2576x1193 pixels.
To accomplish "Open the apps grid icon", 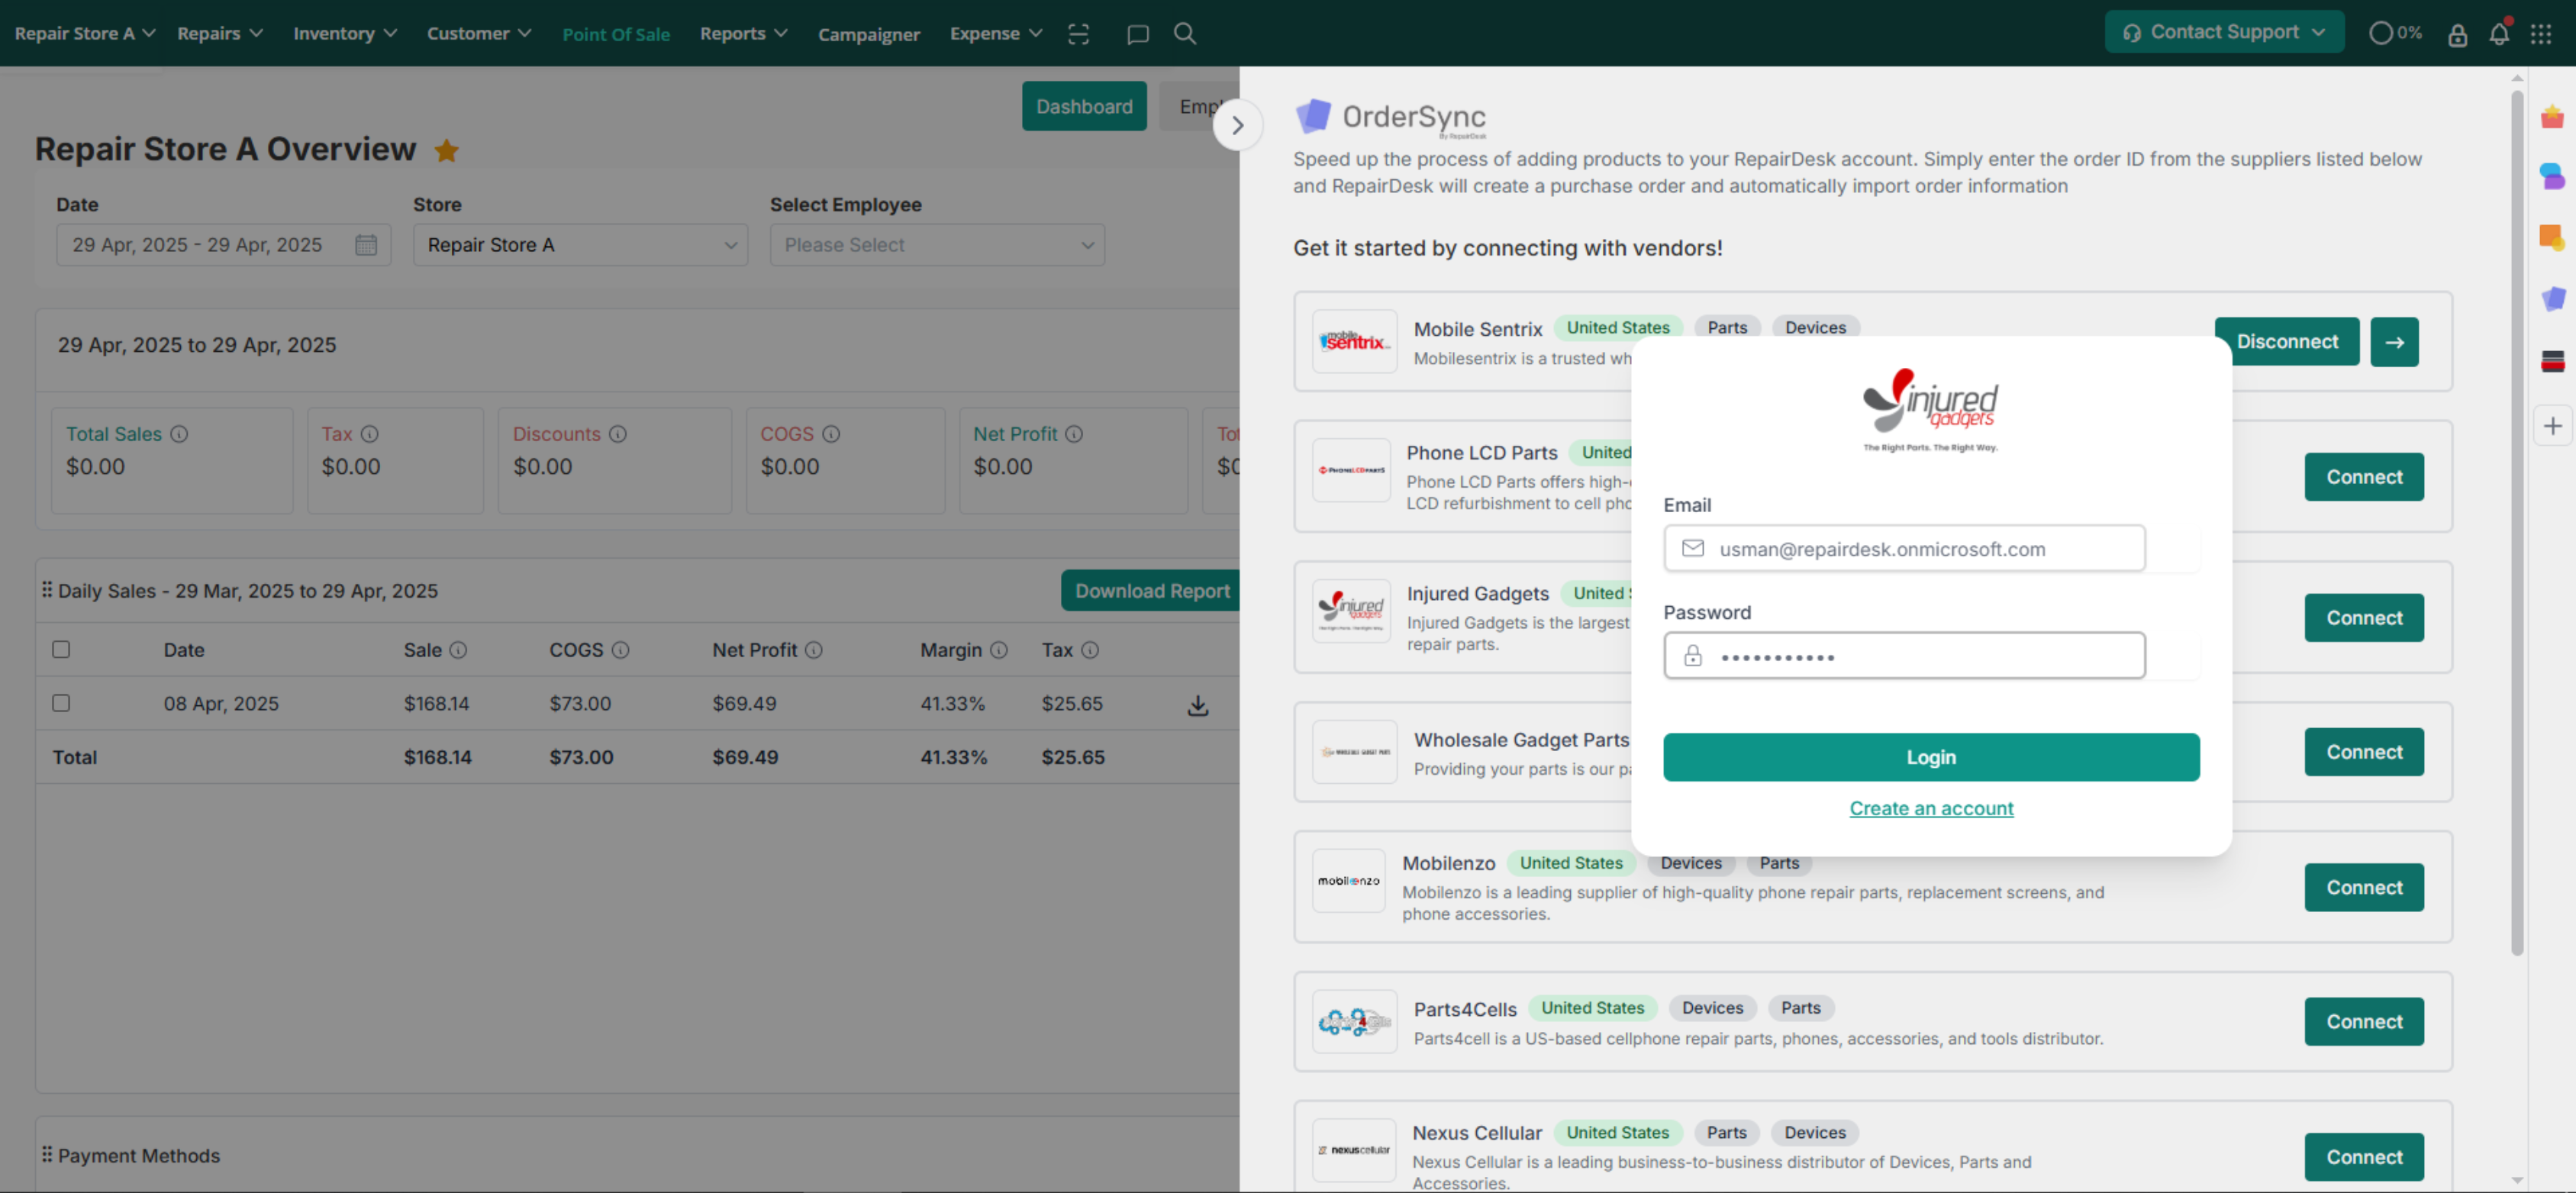I will point(2541,34).
